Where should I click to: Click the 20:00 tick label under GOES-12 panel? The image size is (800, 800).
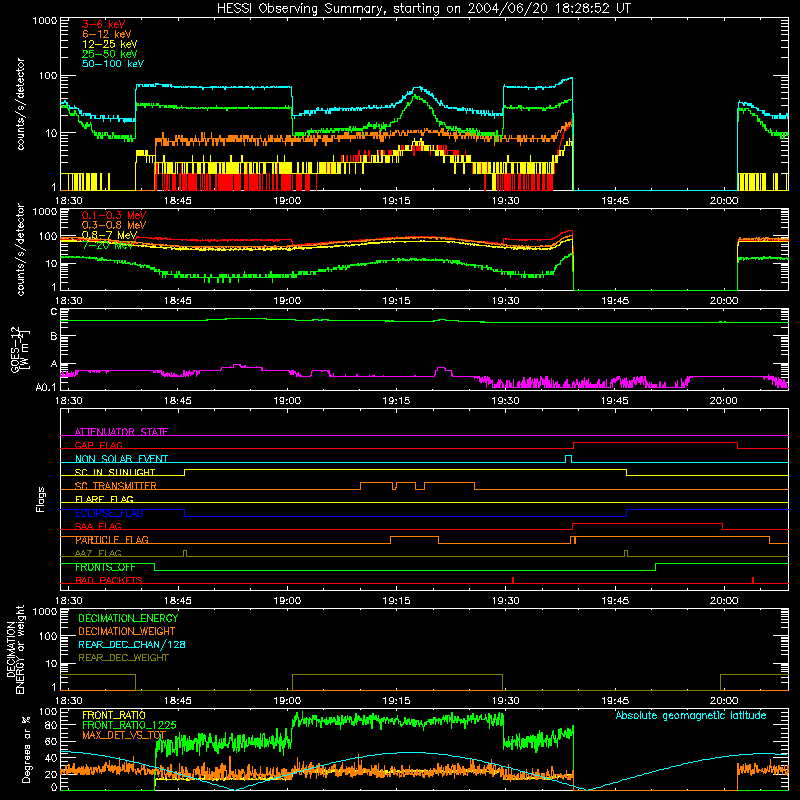(723, 401)
